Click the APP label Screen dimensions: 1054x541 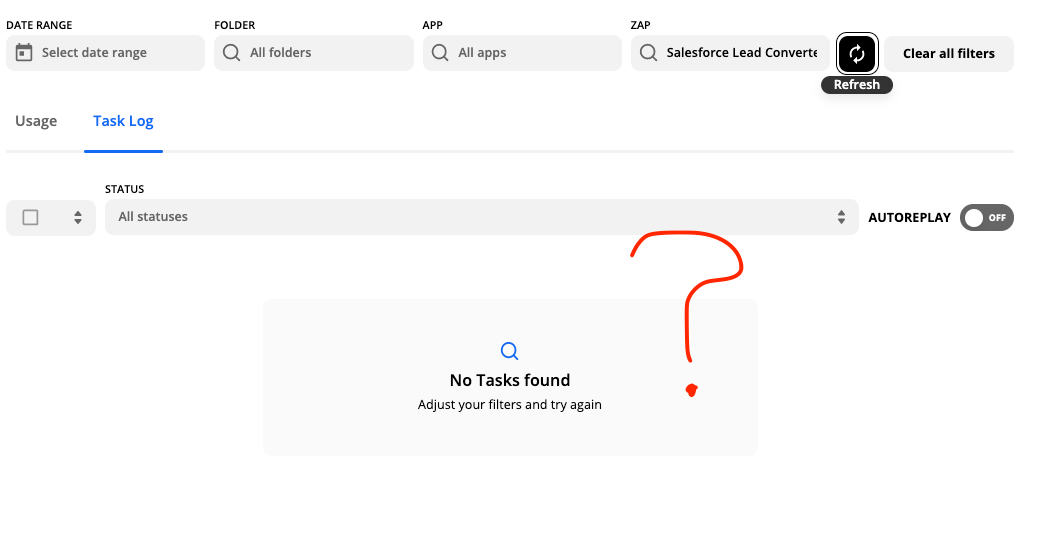click(432, 25)
